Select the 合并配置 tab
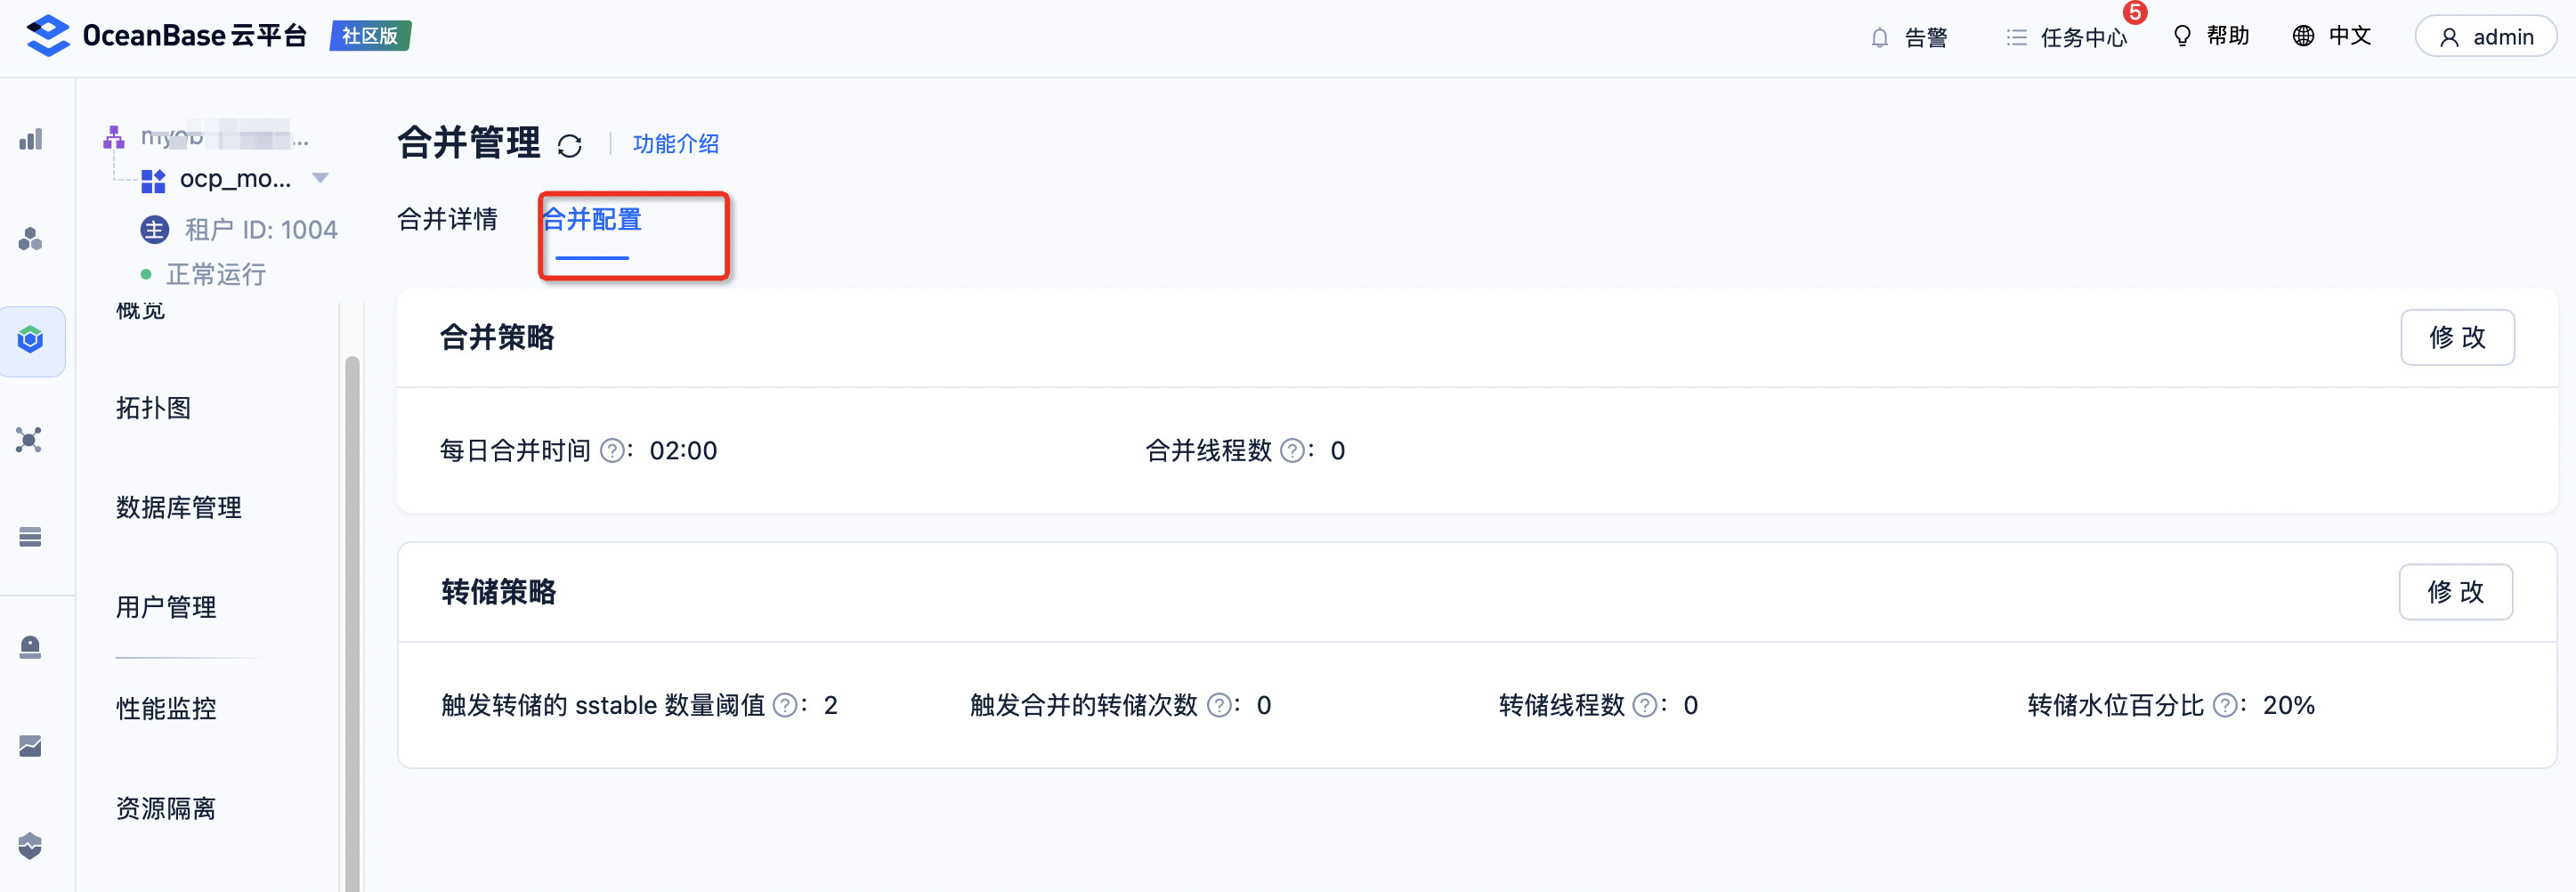The image size is (2576, 892). pyautogui.click(x=592, y=220)
